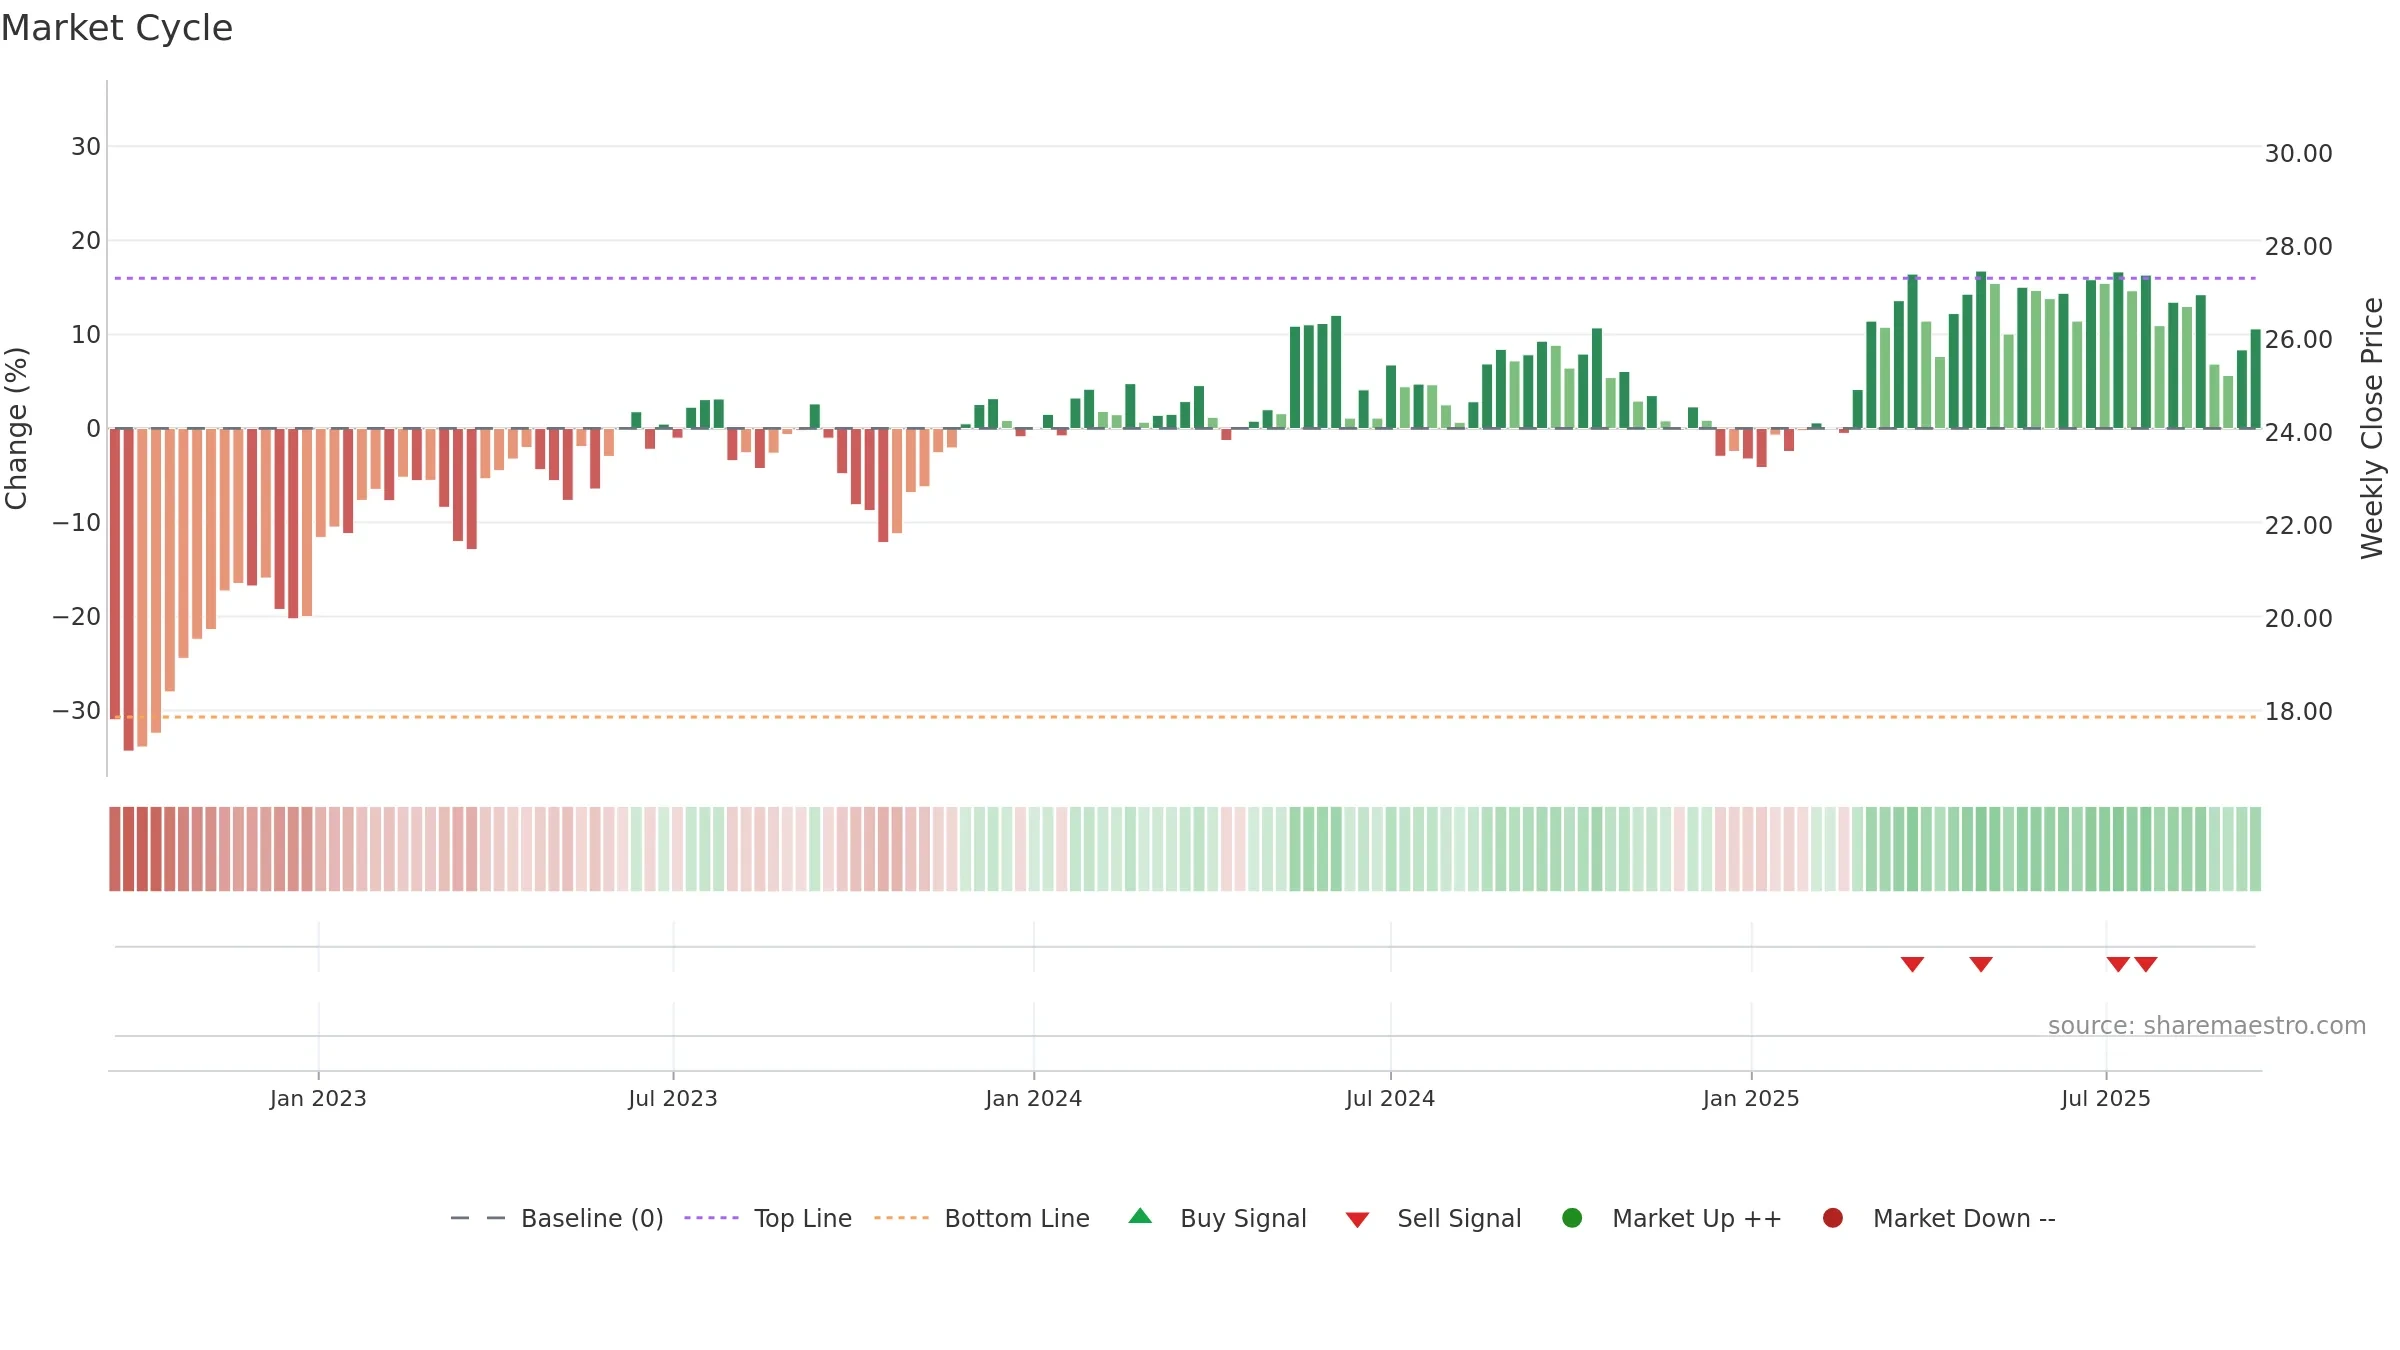The image size is (2400, 1350).
Task: Click the −30 change axis tick label
Action: coord(76,711)
